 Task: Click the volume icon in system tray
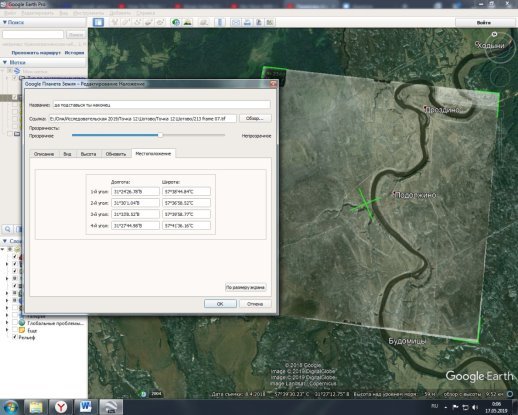475,407
